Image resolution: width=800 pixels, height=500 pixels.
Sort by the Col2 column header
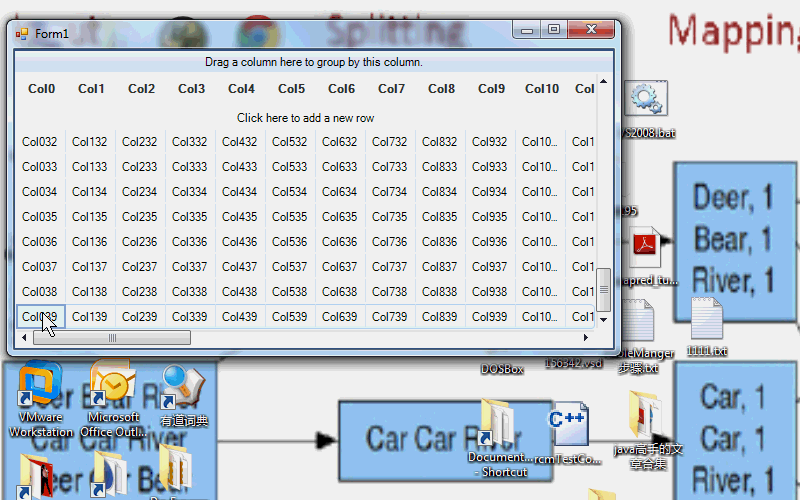[x=141, y=89]
